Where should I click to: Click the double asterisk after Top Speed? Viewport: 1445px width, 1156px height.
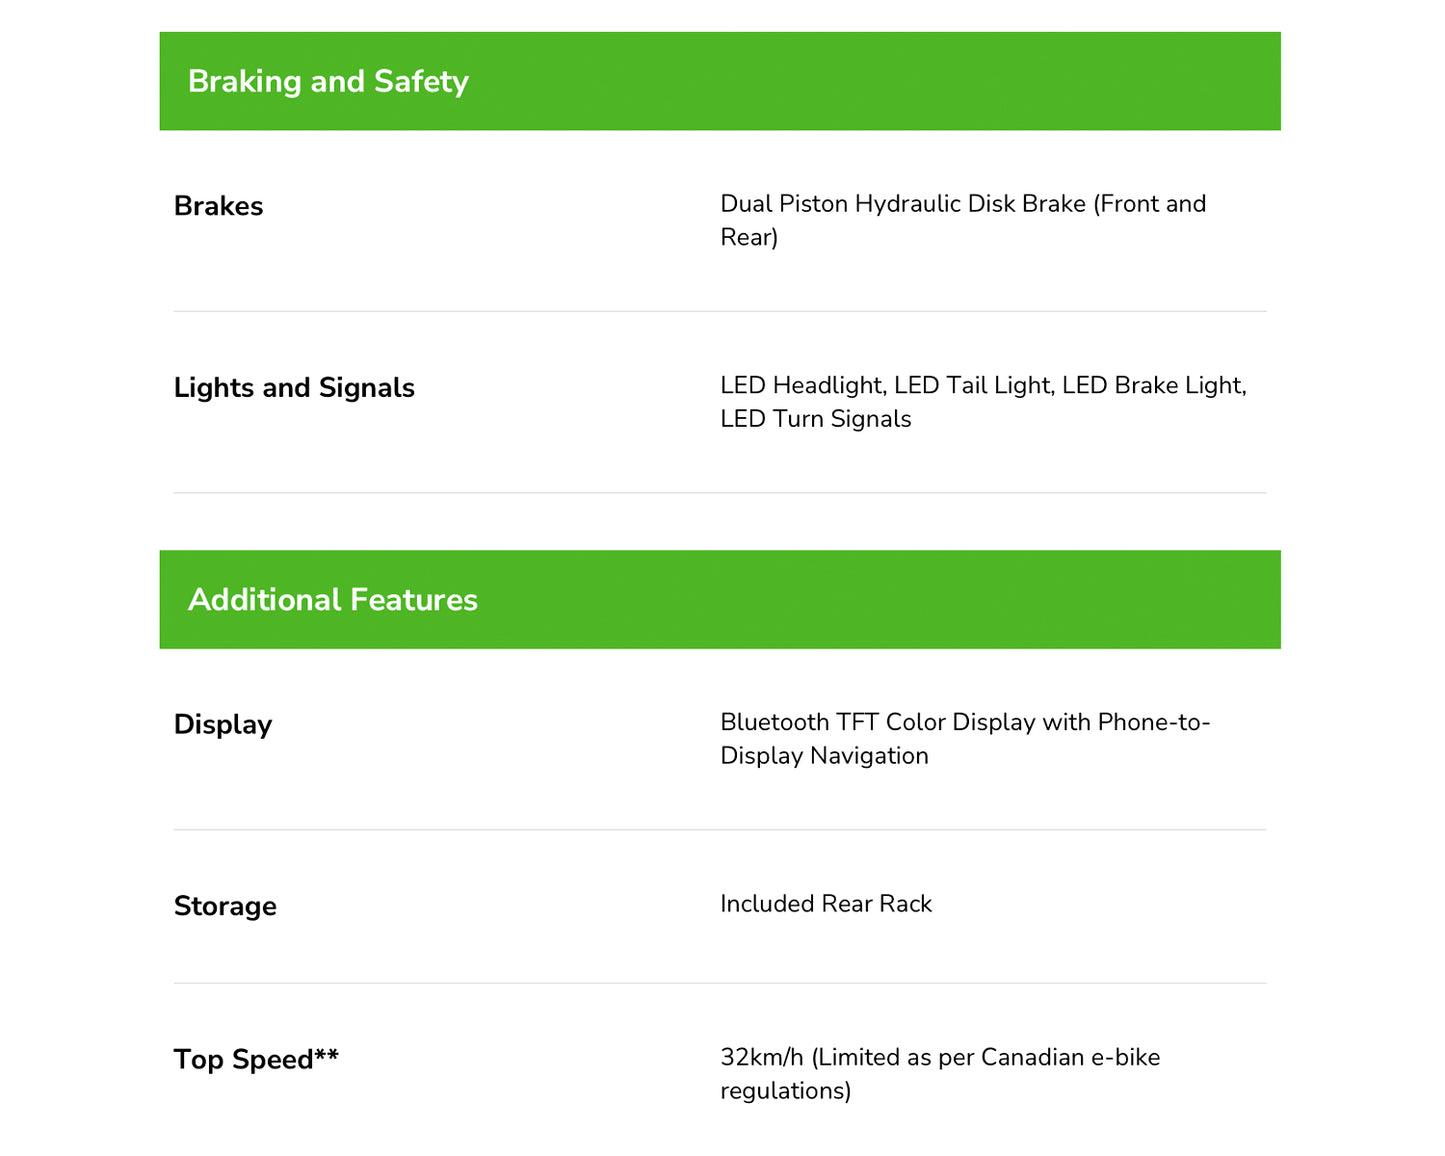coord(327,1055)
